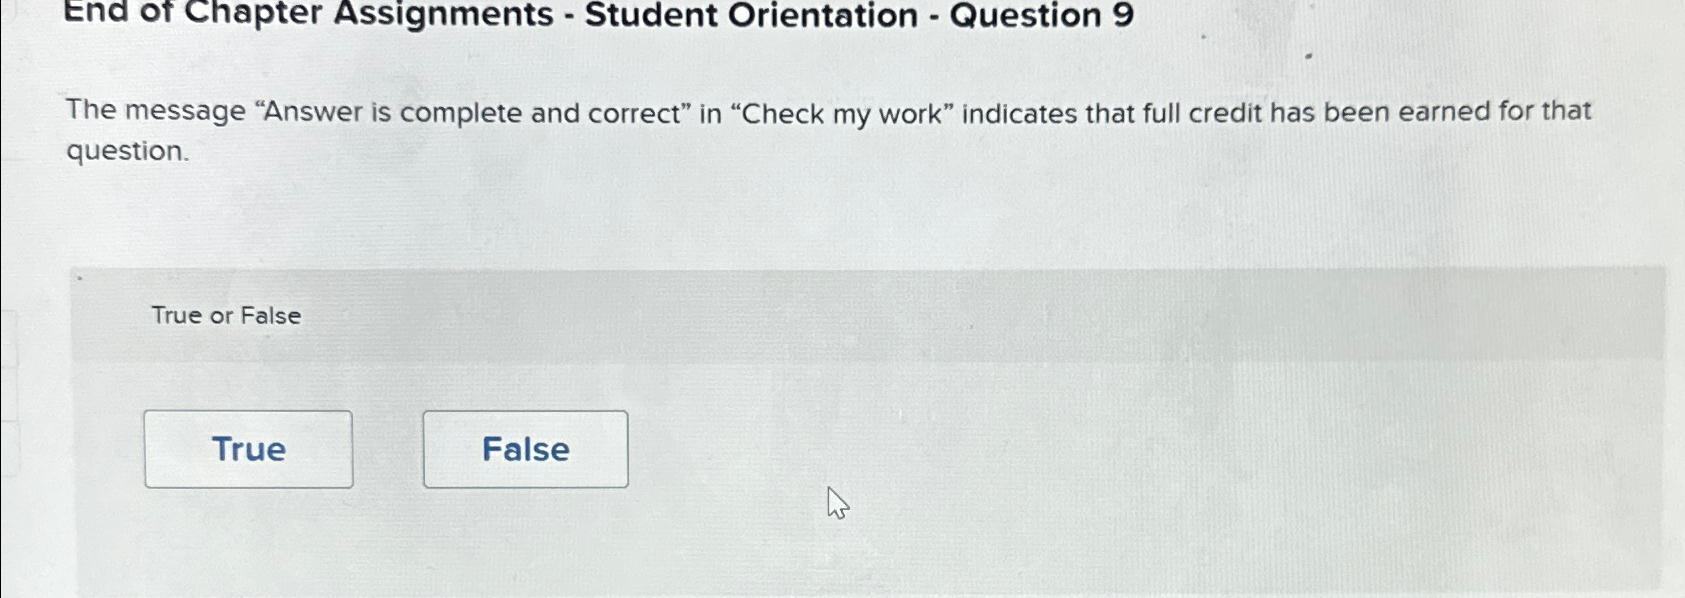Click the question heading text
Screen dimensions: 1685x598
pyautogui.click(x=595, y=15)
